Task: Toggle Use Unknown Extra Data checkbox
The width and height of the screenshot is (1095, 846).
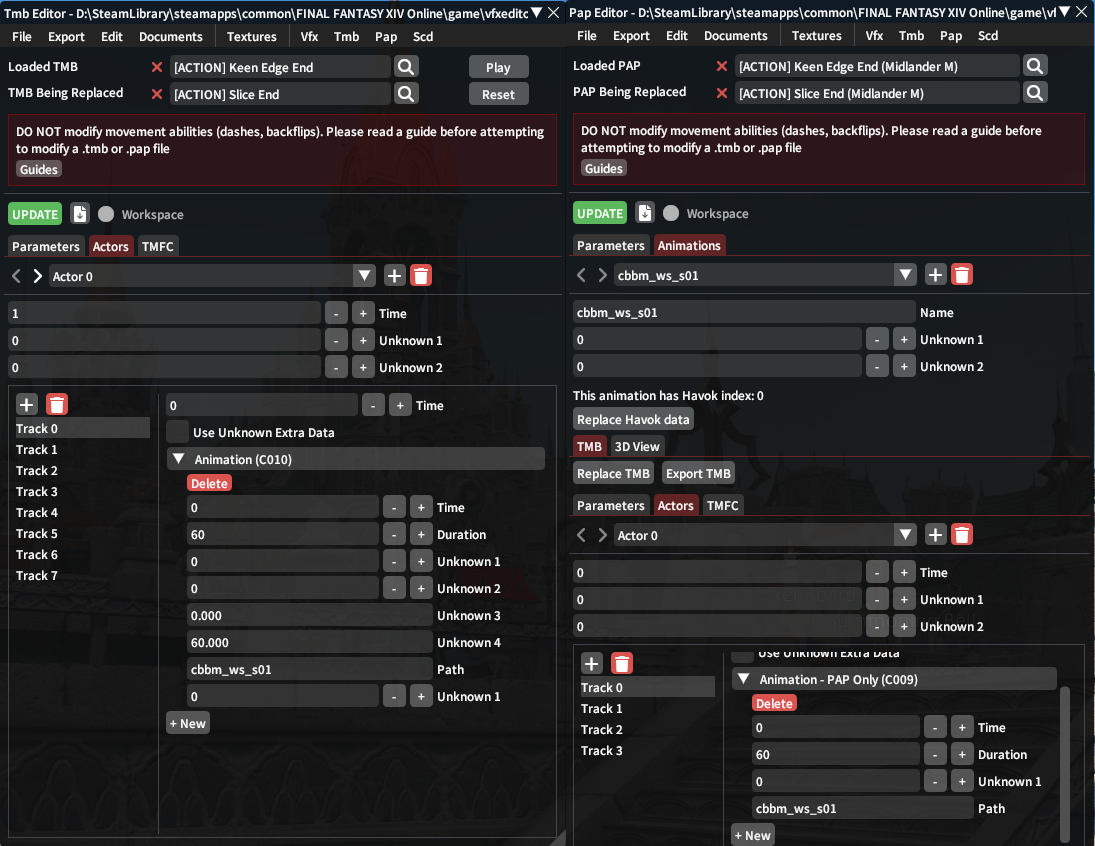Action: (x=177, y=432)
